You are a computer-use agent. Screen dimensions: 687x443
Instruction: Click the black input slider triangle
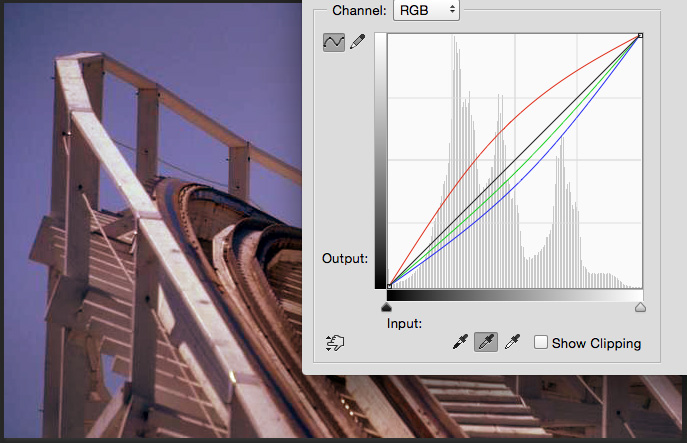pyautogui.click(x=386, y=307)
